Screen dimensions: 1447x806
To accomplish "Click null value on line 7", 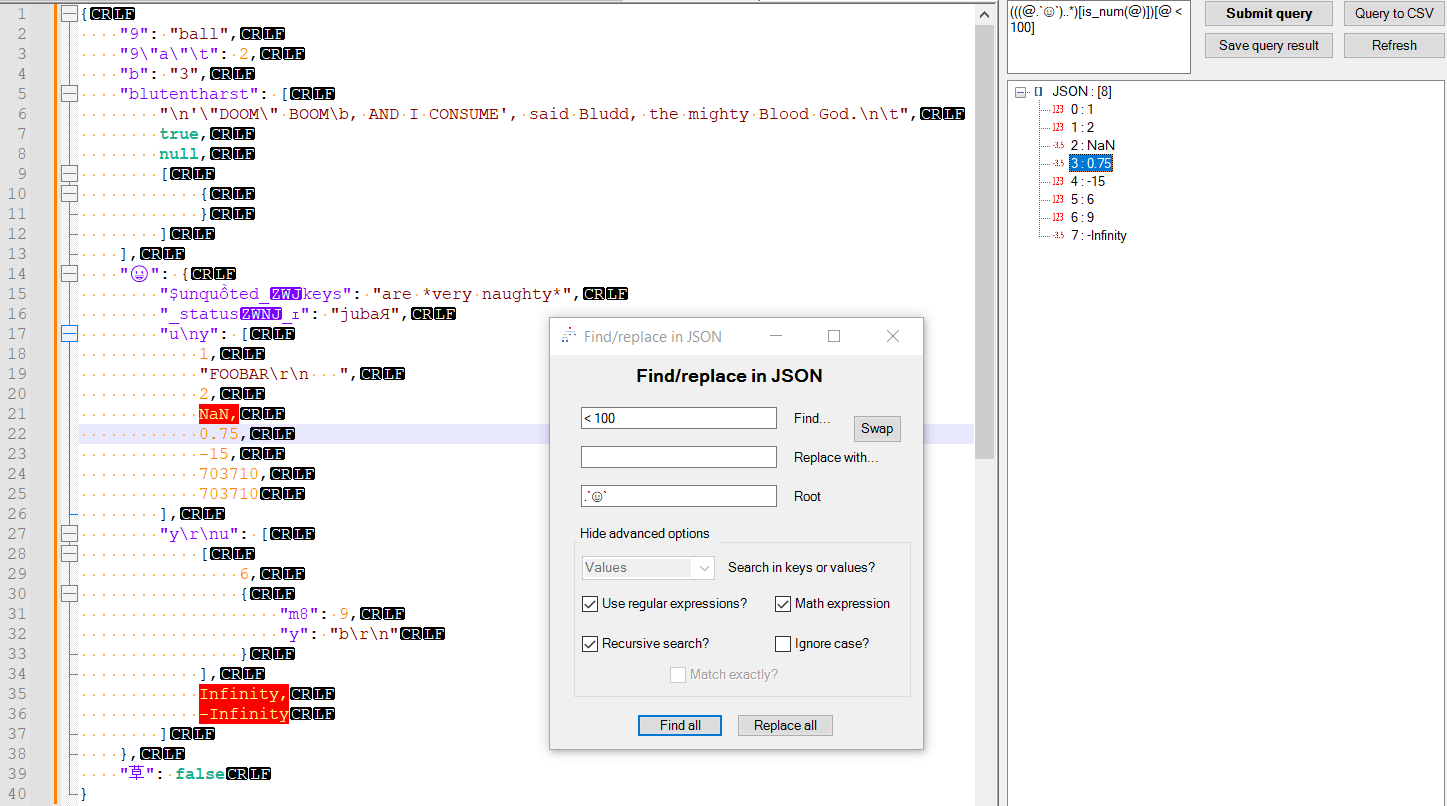I will (x=179, y=154).
